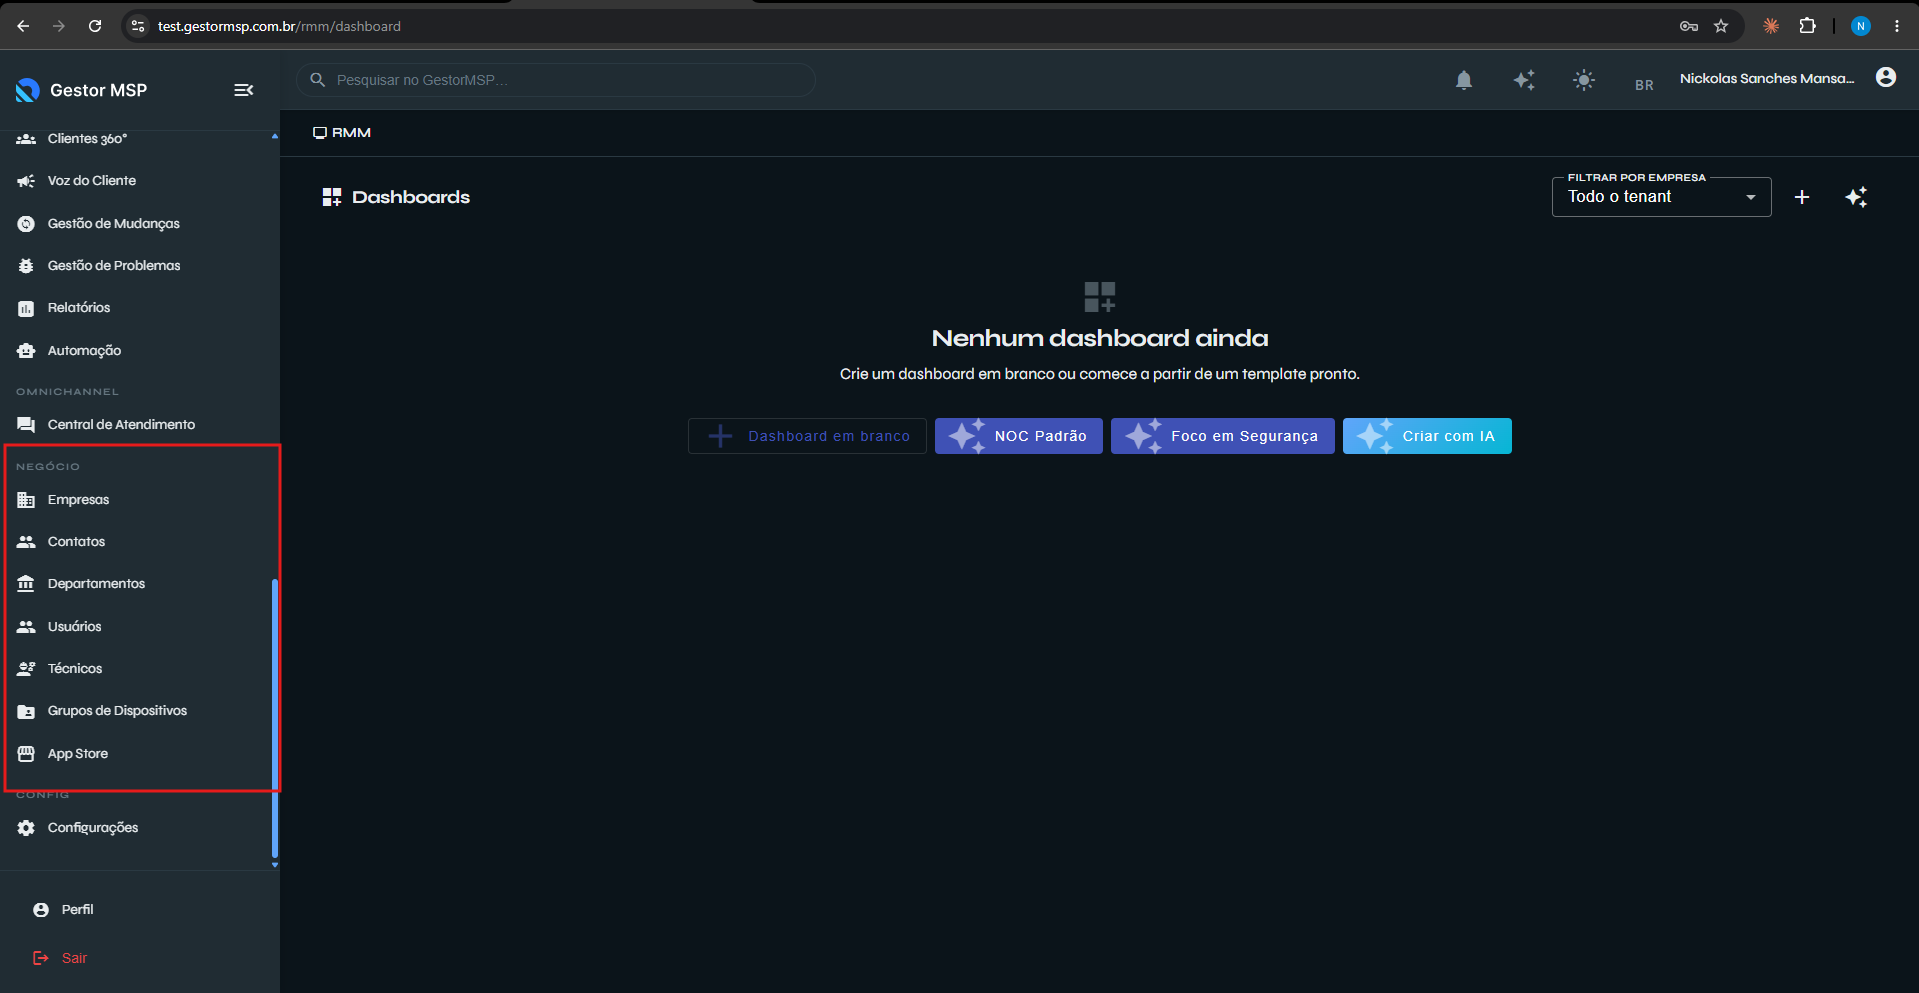Open user account avatar menu

point(1886,78)
